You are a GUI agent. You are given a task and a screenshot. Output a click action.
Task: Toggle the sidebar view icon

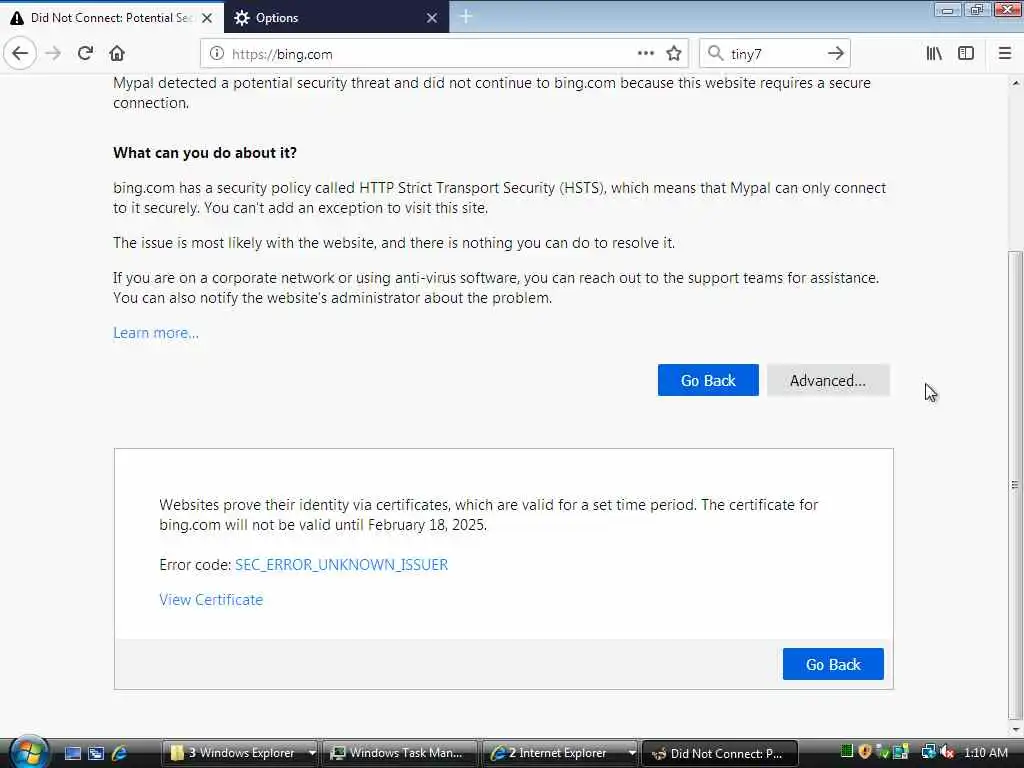coord(966,54)
